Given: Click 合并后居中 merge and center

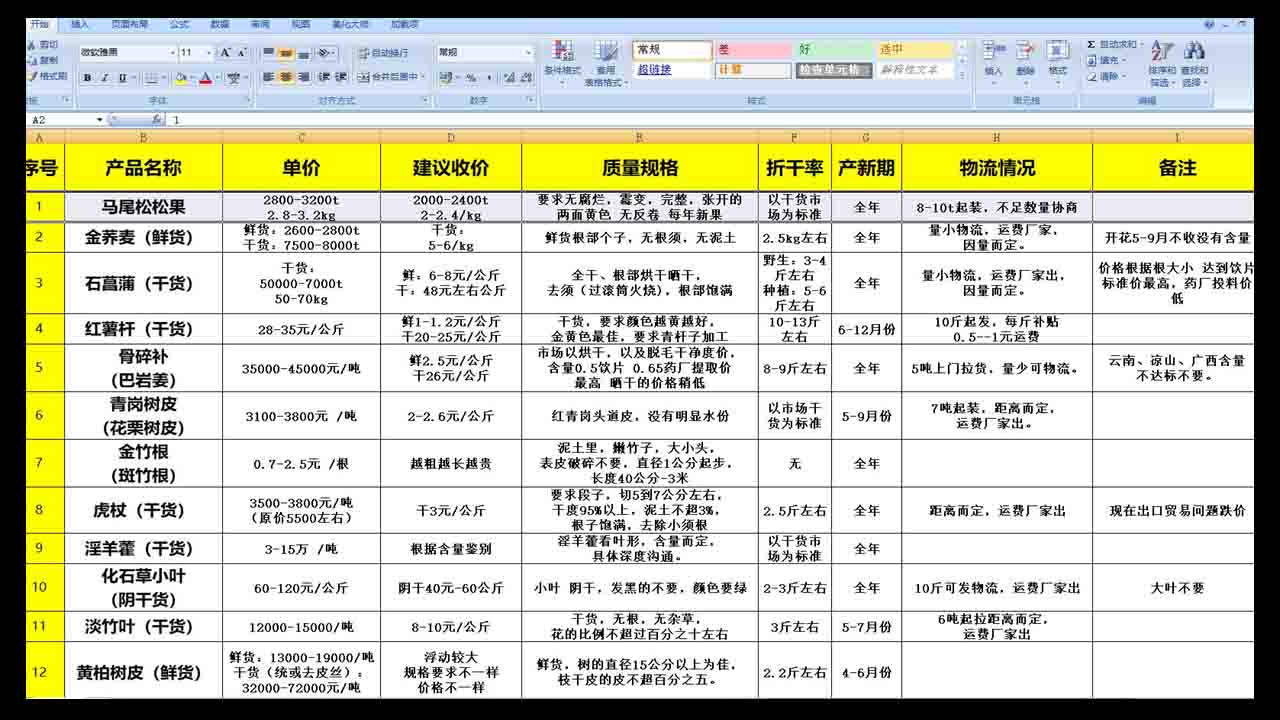Looking at the screenshot, I should coord(389,77).
